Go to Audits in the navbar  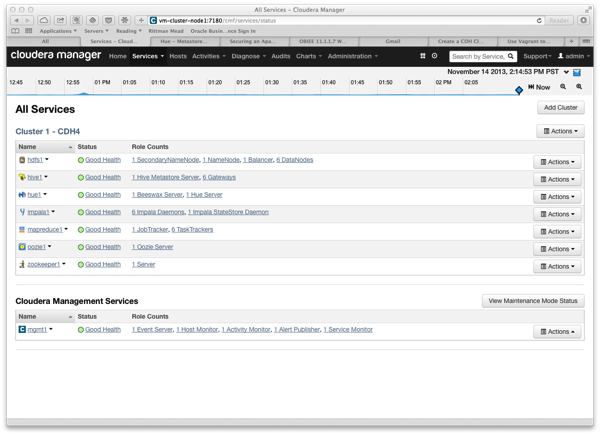click(281, 56)
